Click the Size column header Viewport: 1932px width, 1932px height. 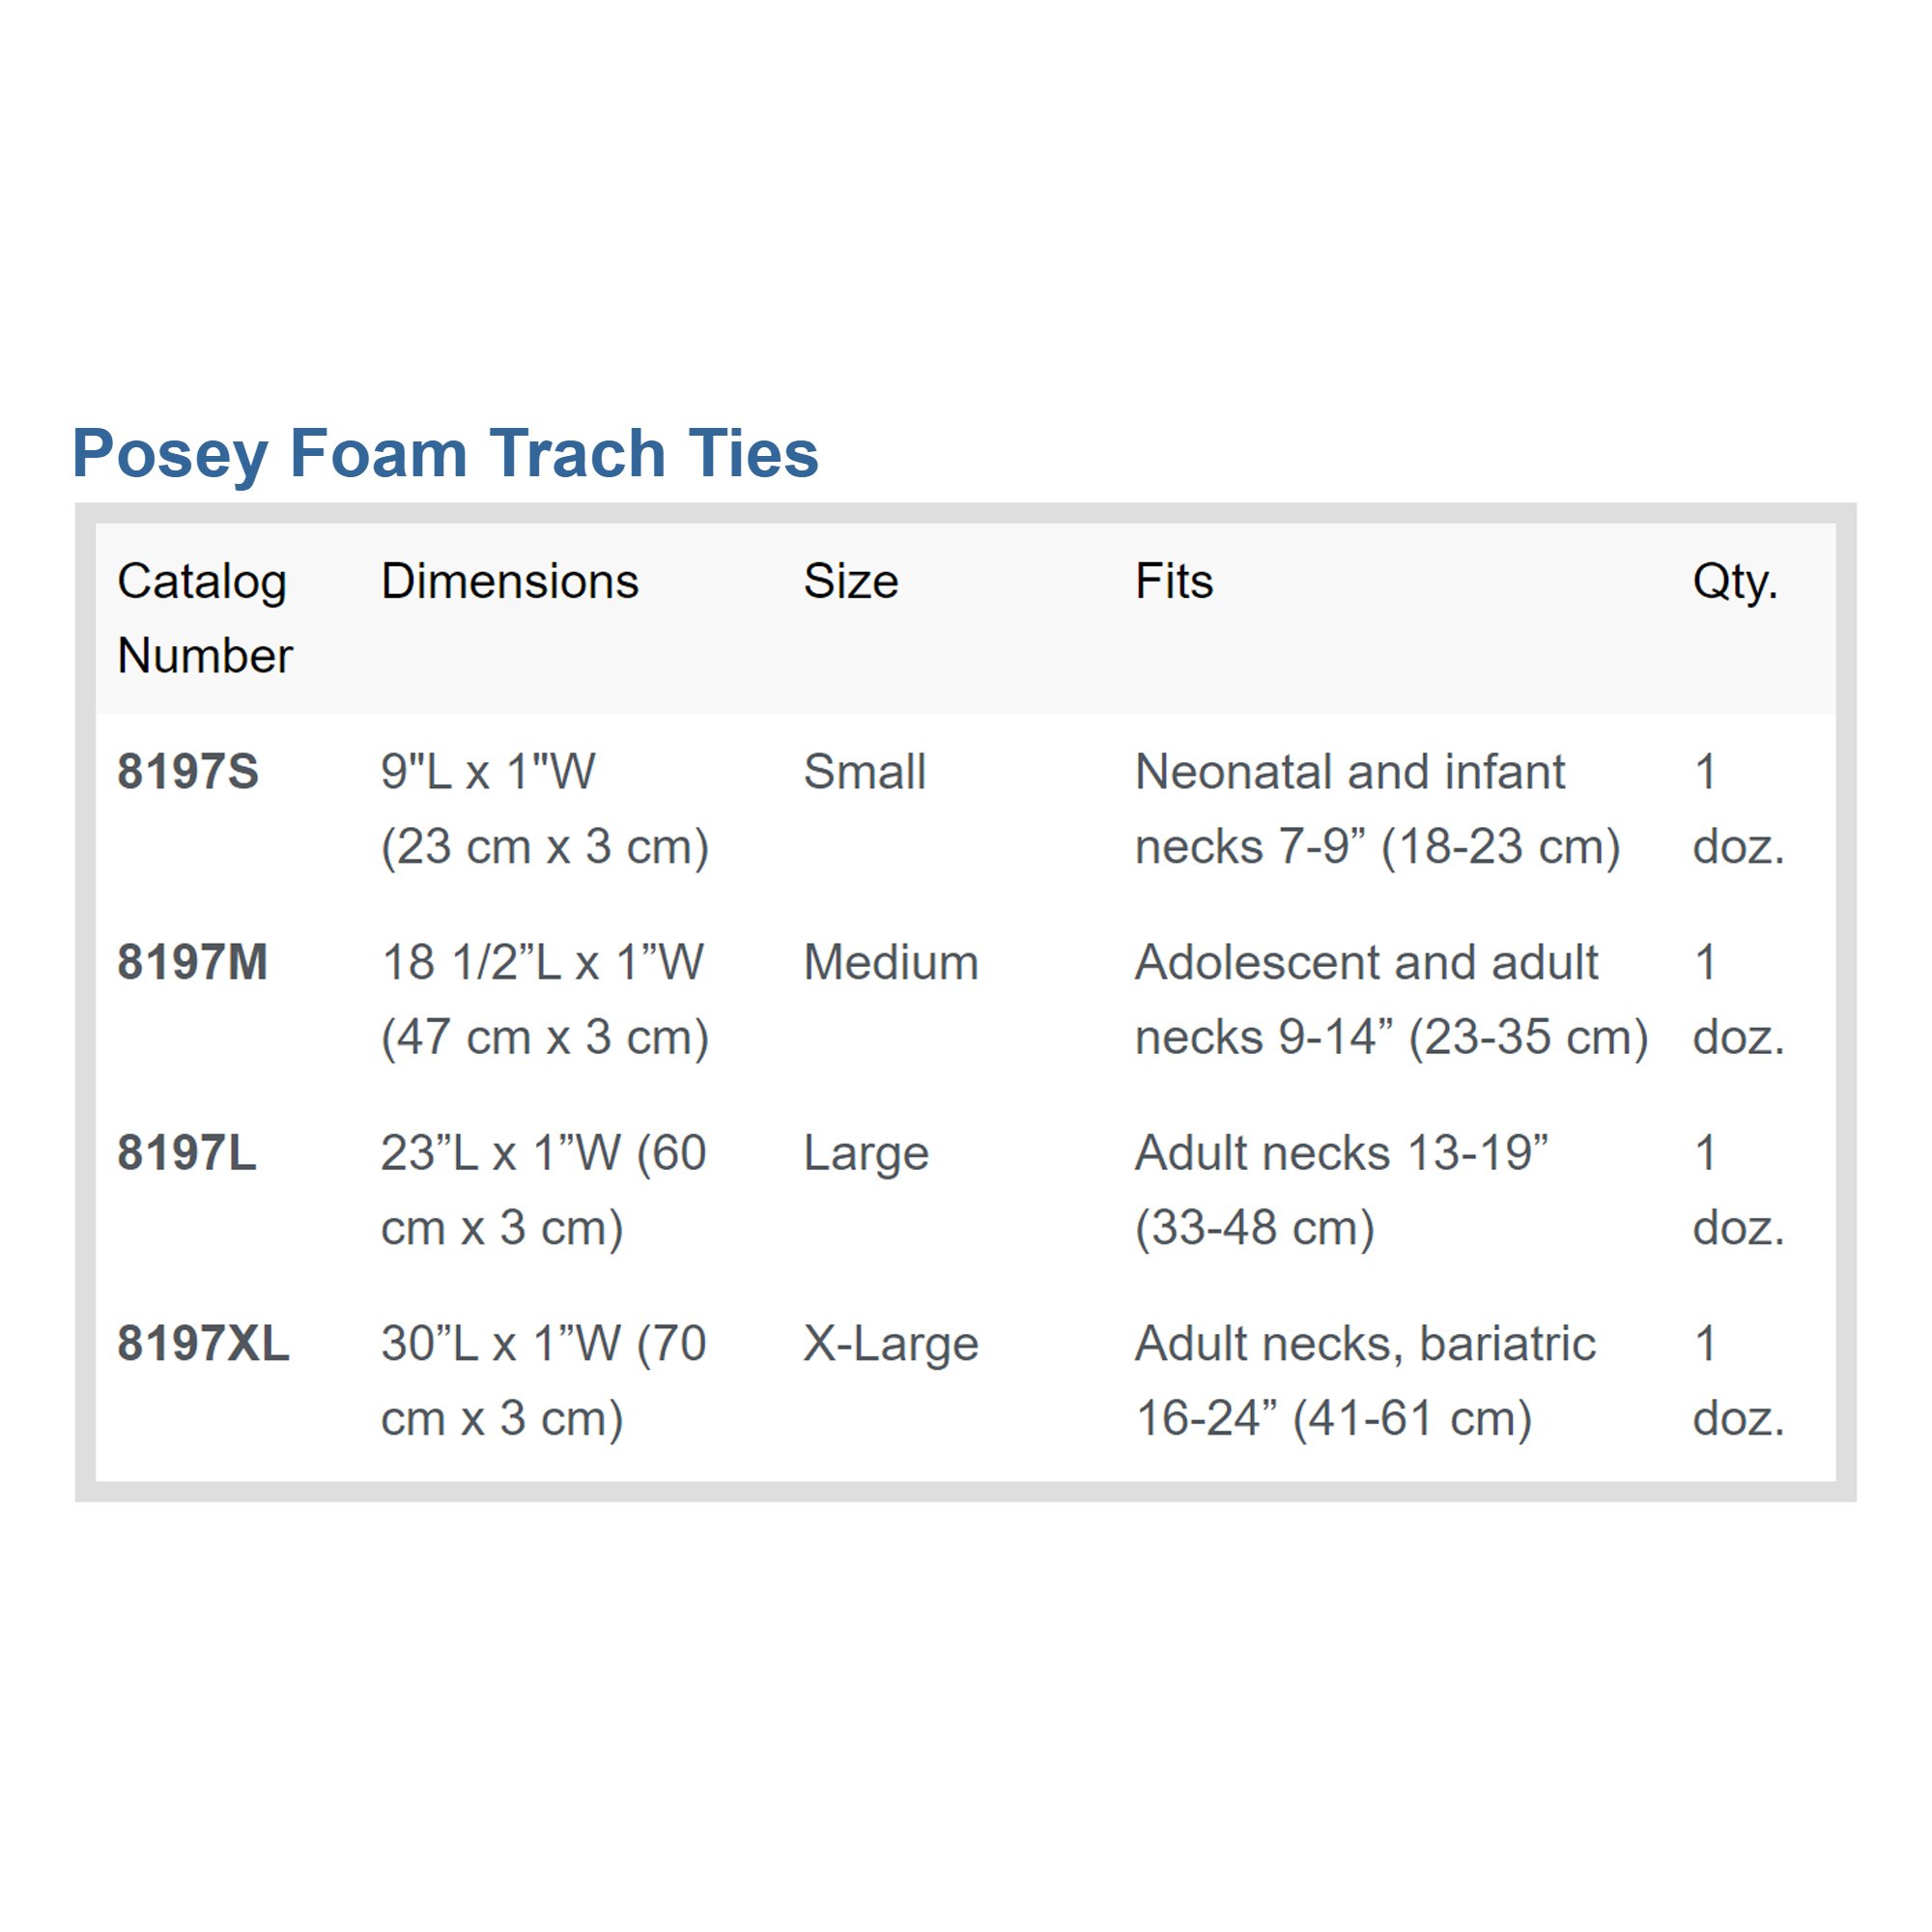click(x=850, y=581)
